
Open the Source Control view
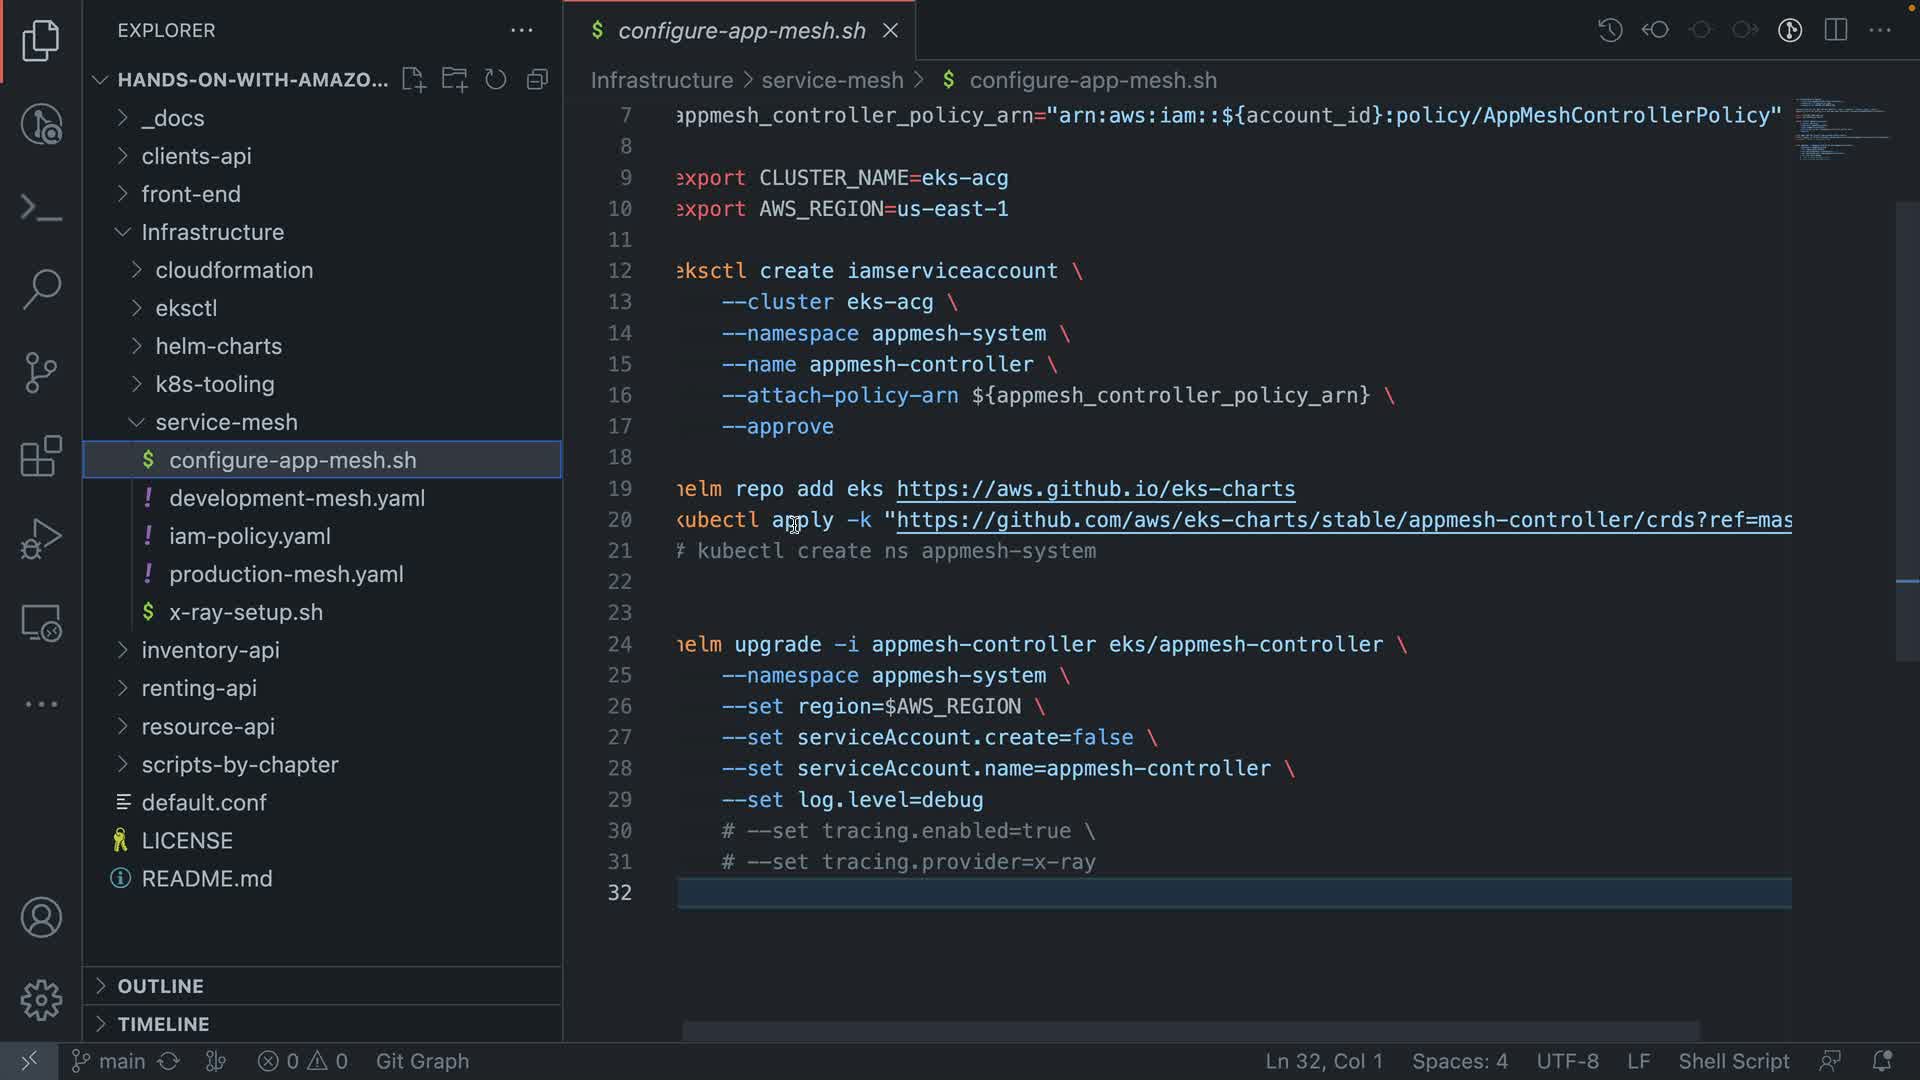tap(41, 373)
